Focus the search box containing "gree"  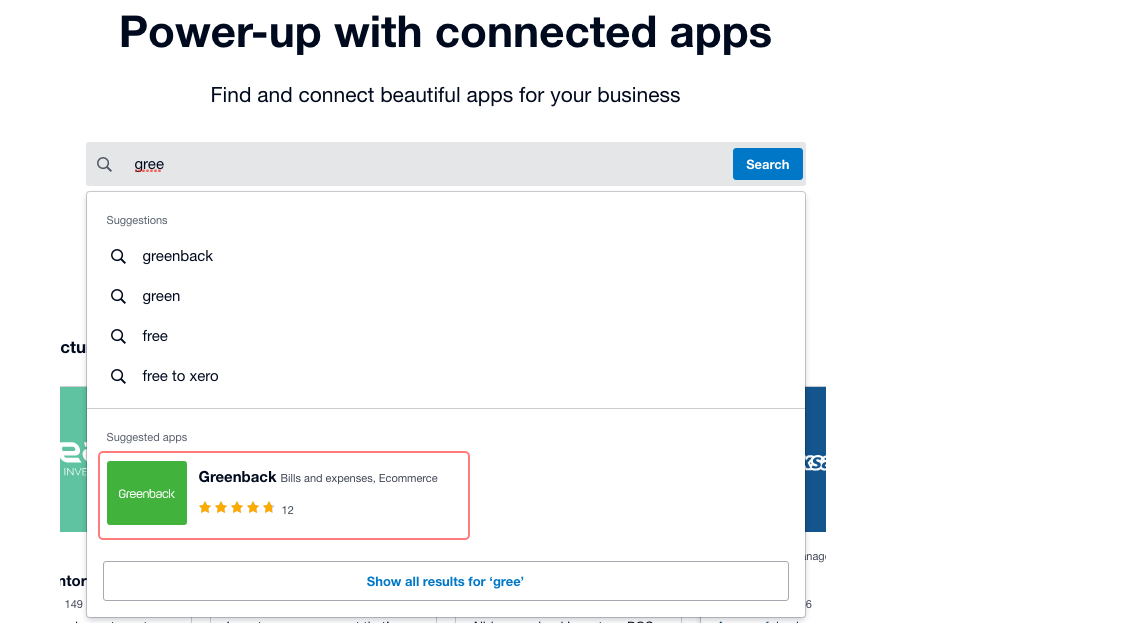(x=430, y=165)
